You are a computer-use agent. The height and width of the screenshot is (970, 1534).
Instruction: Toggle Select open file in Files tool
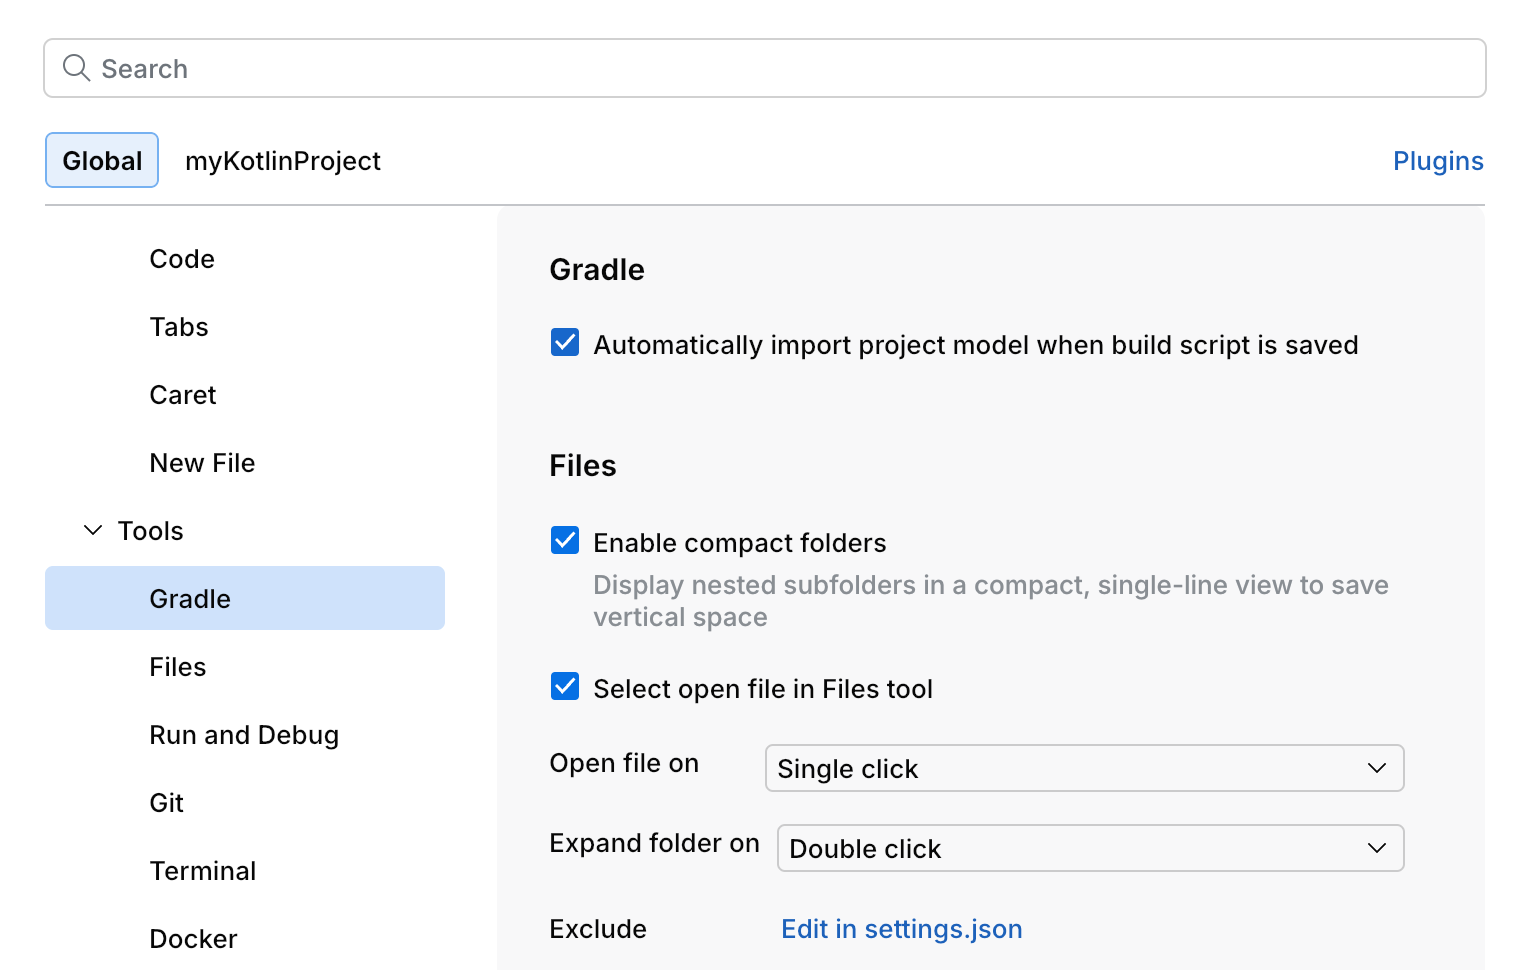coord(565,686)
